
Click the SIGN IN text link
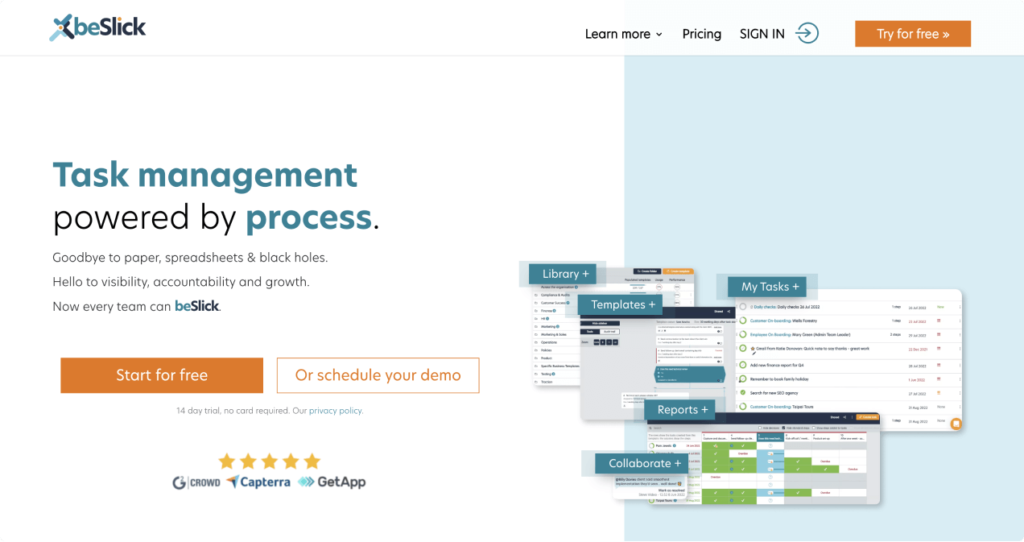click(762, 34)
